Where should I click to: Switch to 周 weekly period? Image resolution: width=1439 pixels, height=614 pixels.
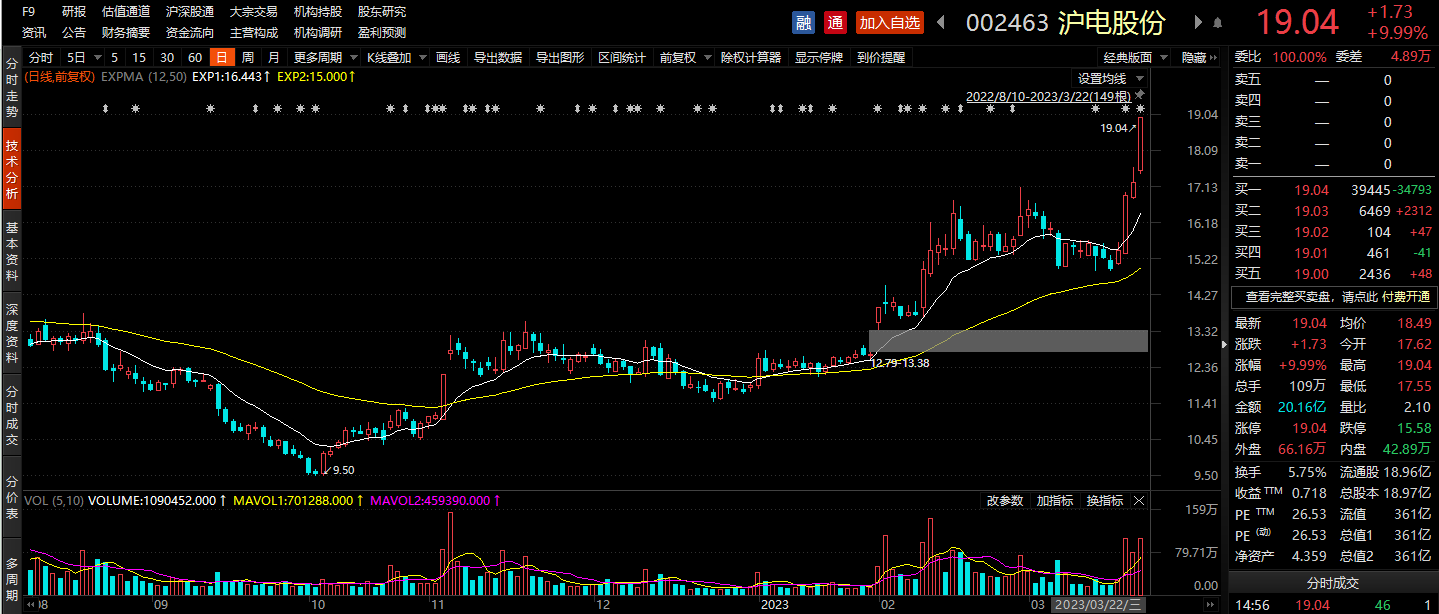tap(247, 57)
